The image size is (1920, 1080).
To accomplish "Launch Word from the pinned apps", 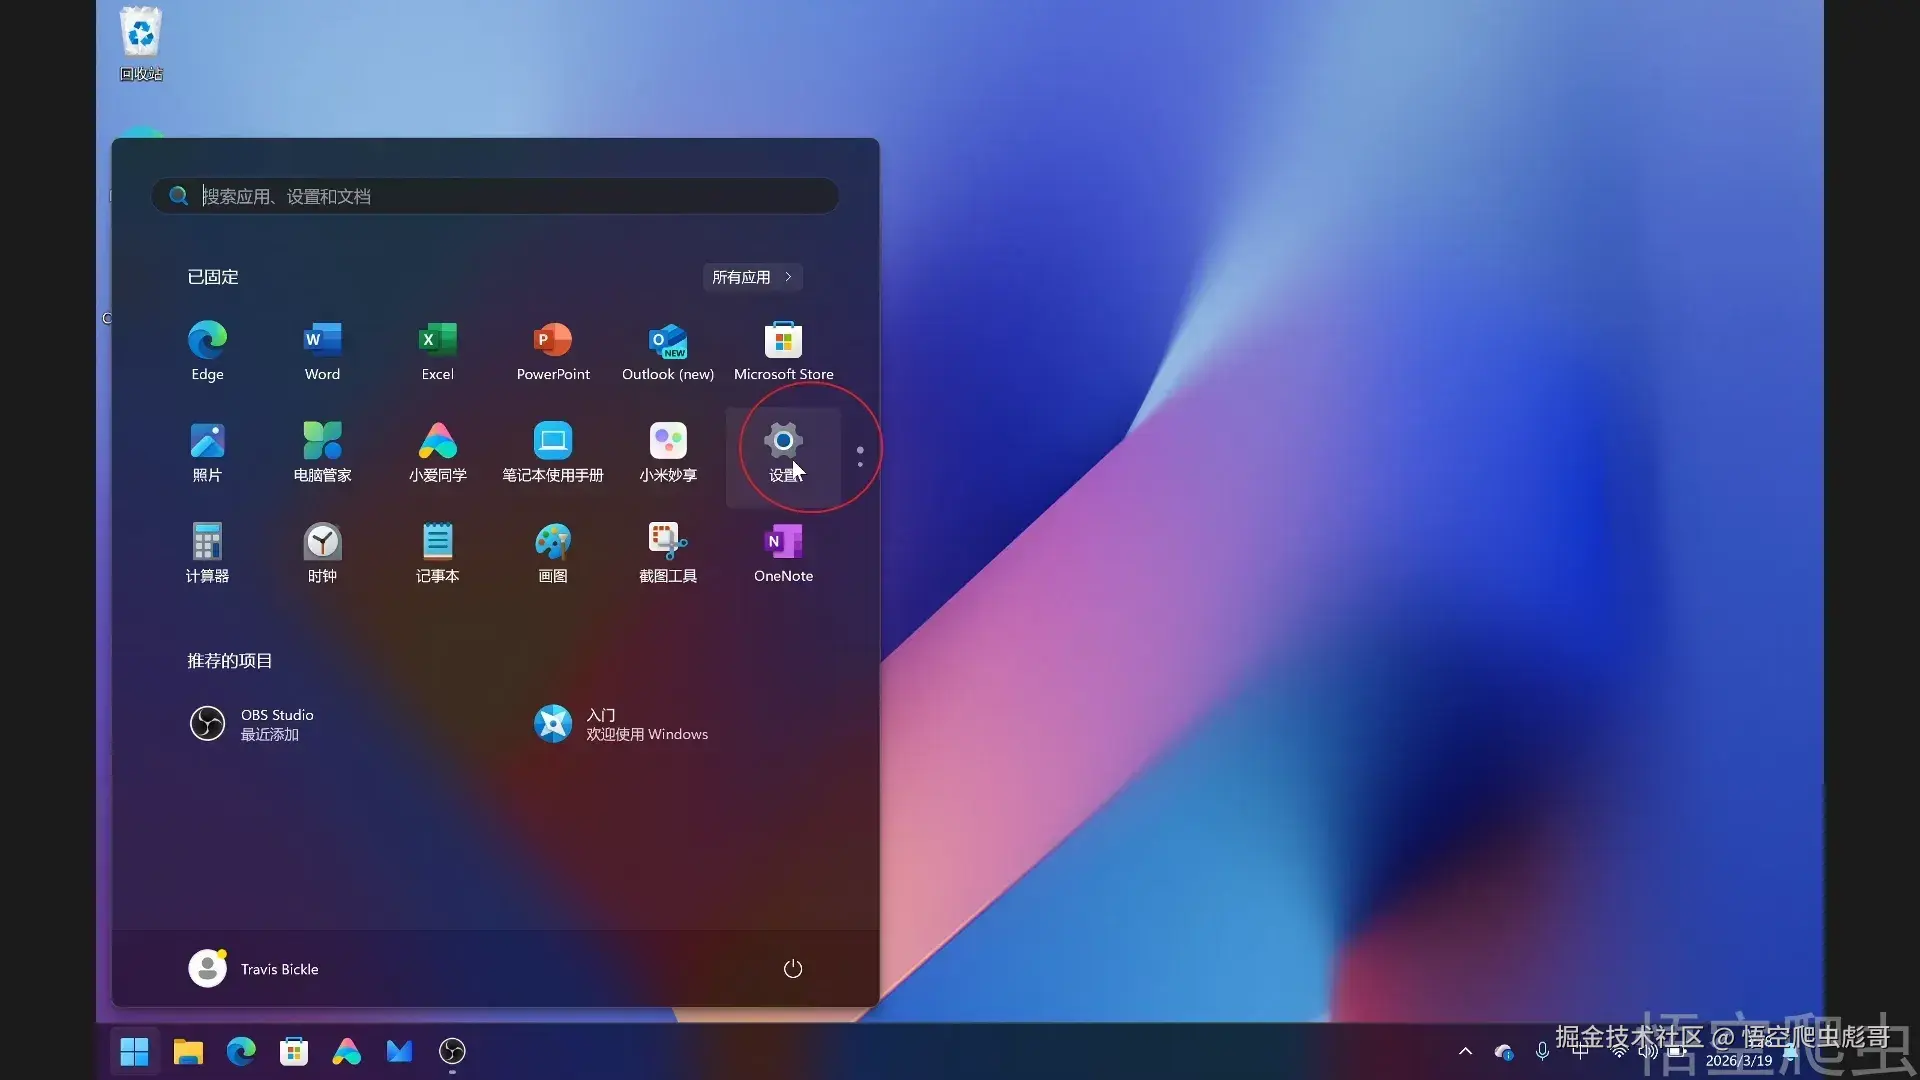I will (x=322, y=350).
